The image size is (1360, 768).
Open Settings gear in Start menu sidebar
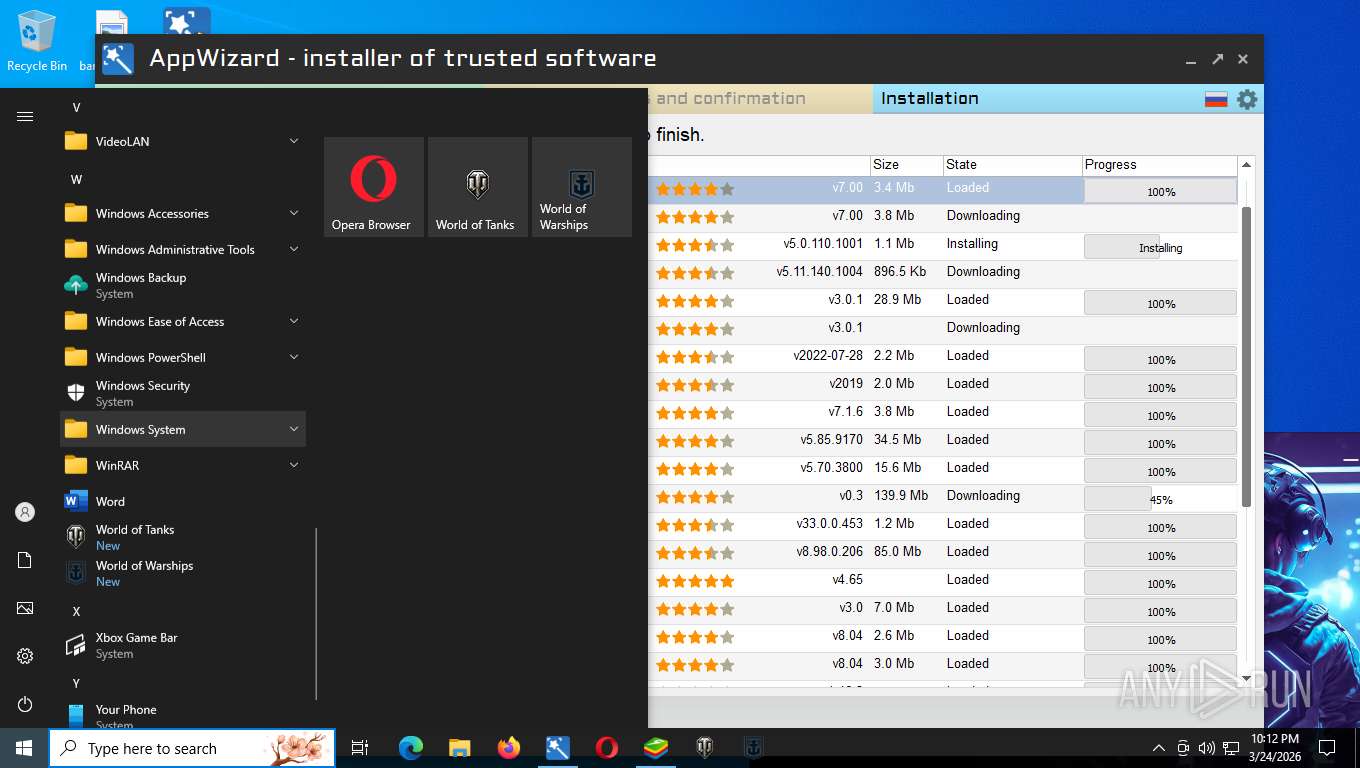coord(25,656)
